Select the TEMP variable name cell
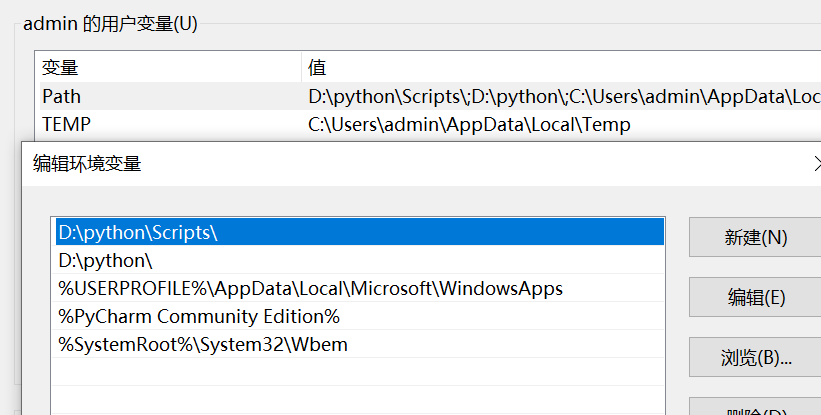821x415 pixels. coord(170,125)
